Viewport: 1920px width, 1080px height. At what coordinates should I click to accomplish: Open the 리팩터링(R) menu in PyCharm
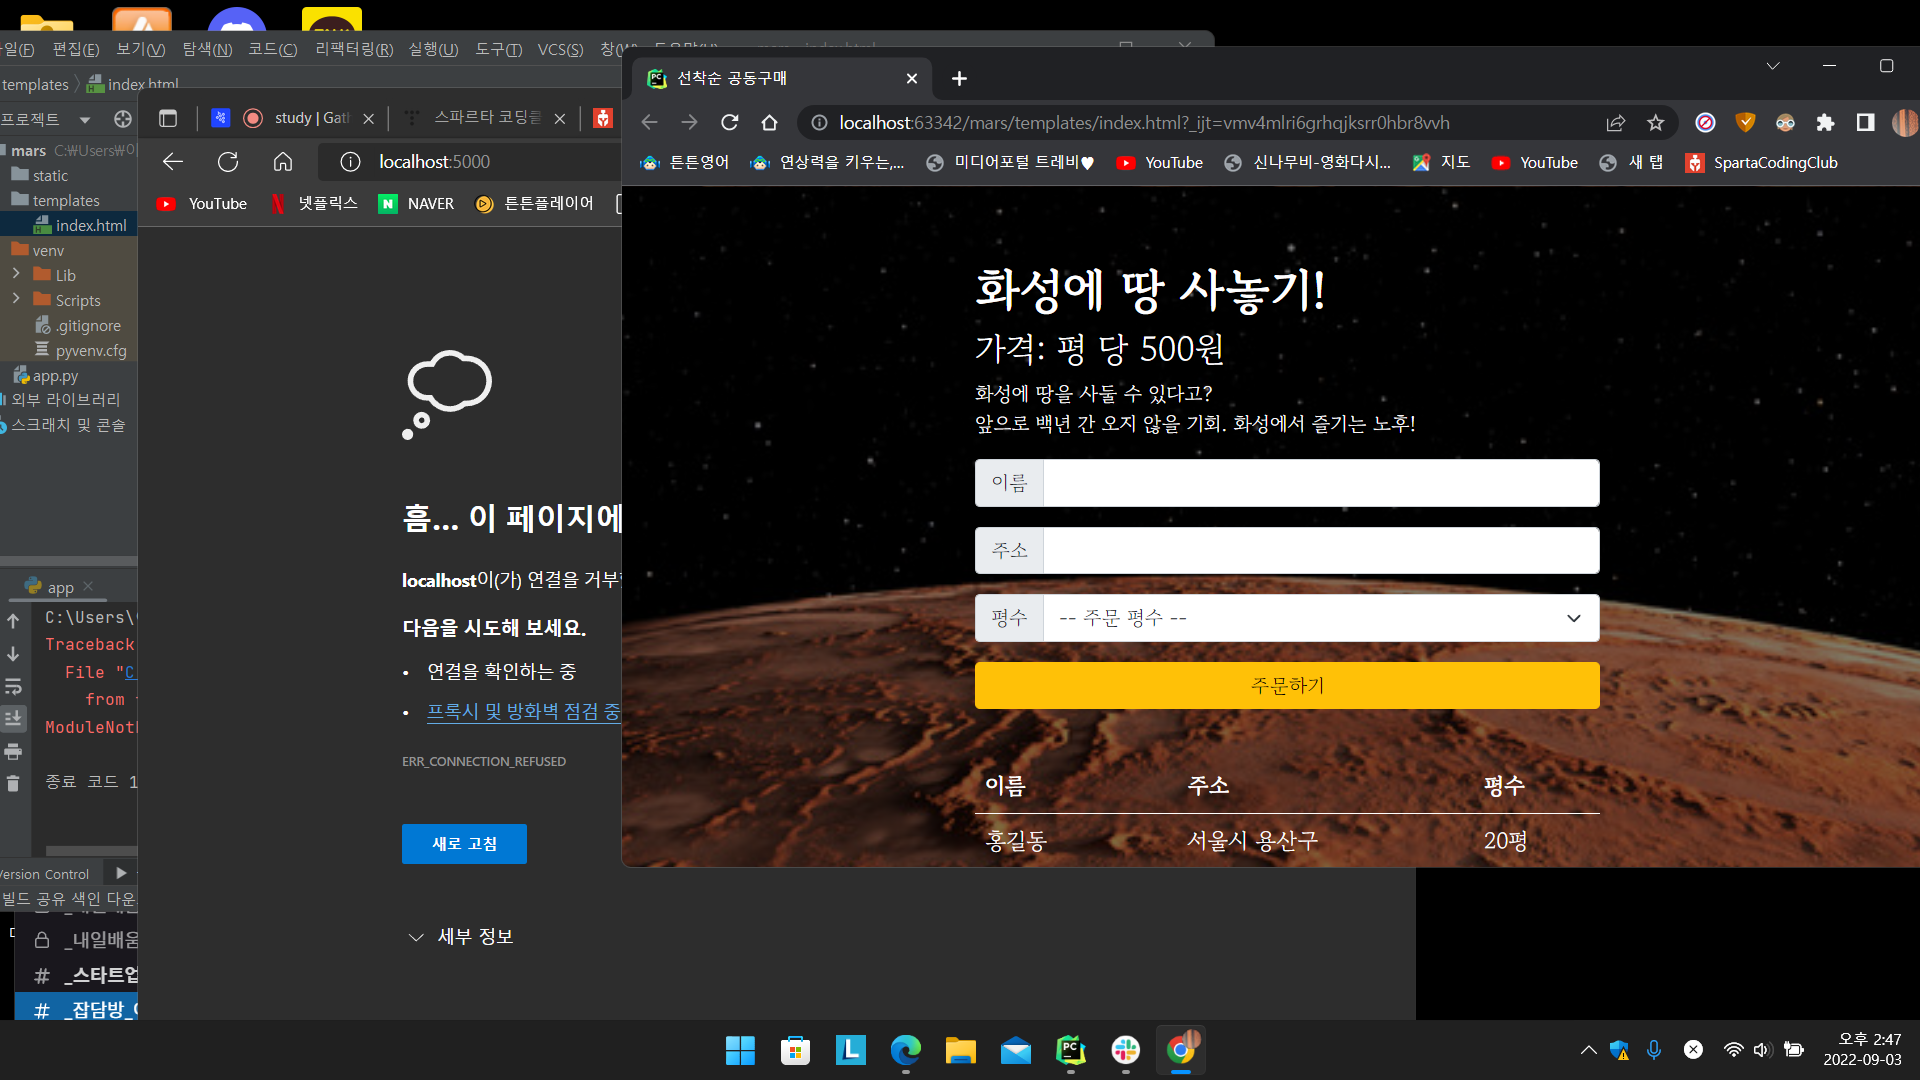[354, 49]
